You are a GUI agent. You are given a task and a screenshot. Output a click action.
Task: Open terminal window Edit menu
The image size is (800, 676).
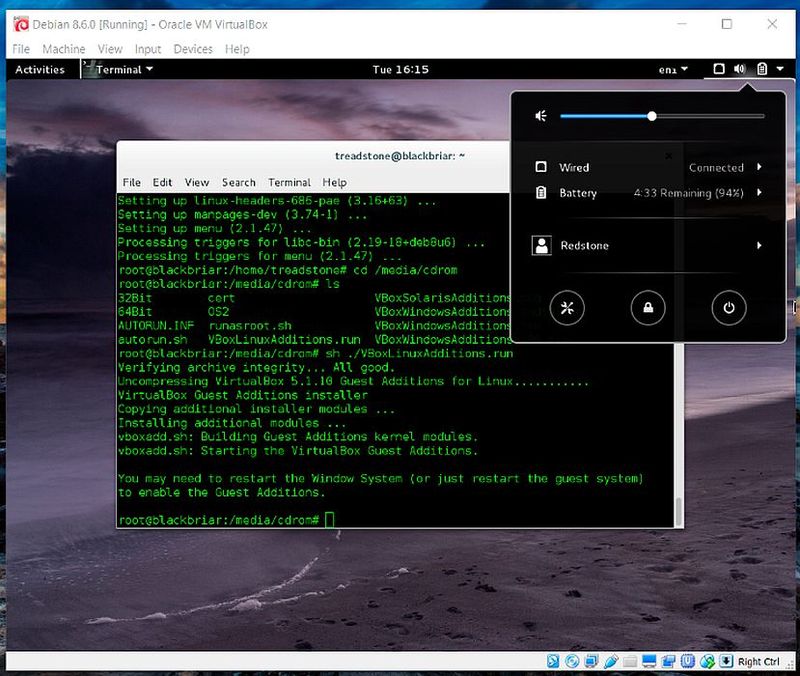[x=162, y=182]
